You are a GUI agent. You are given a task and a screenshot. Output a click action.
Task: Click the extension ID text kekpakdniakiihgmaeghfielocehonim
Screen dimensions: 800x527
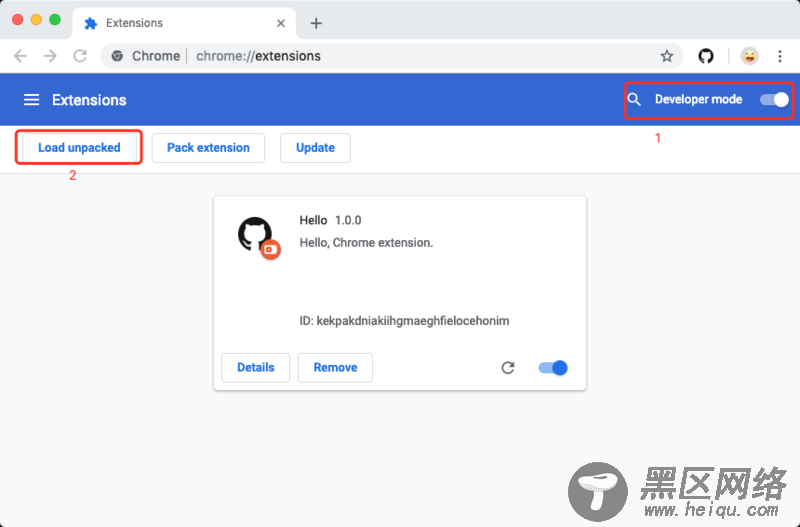(413, 321)
